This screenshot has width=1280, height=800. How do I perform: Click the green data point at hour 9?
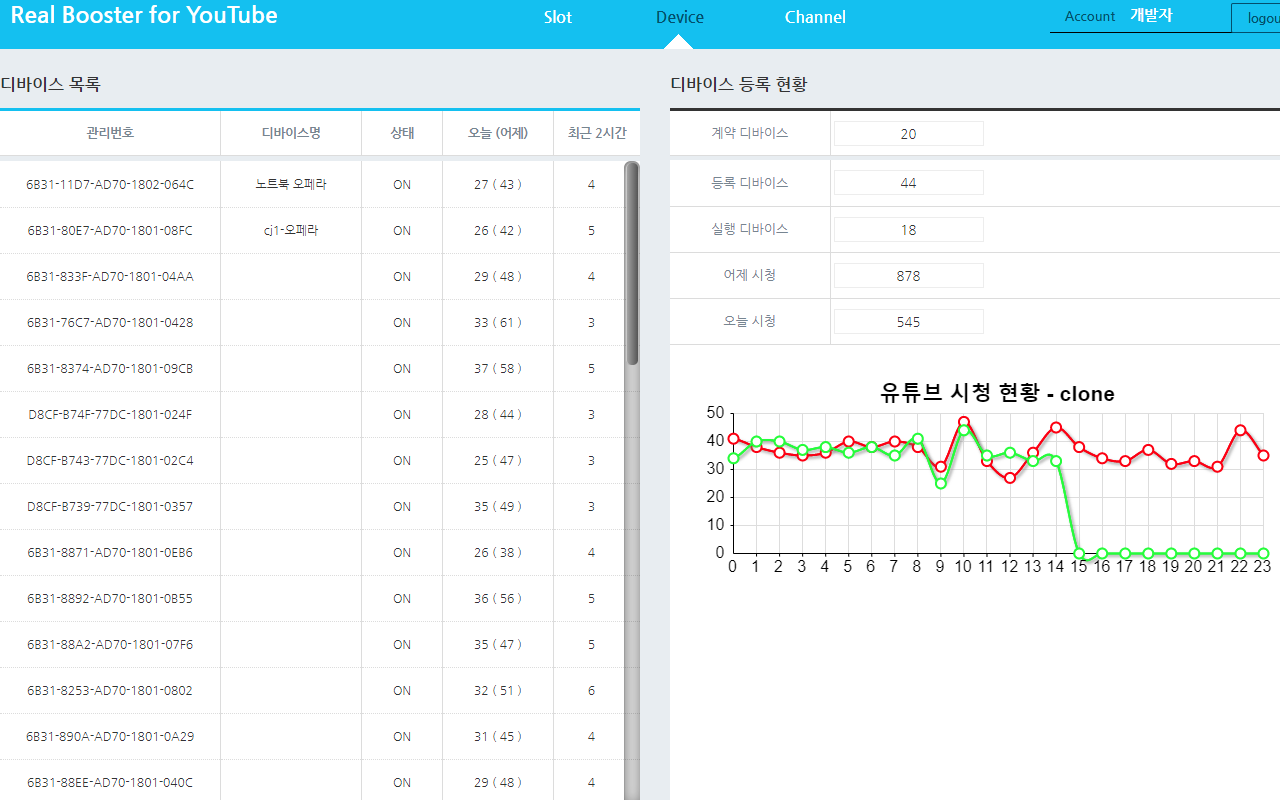[x=941, y=483]
